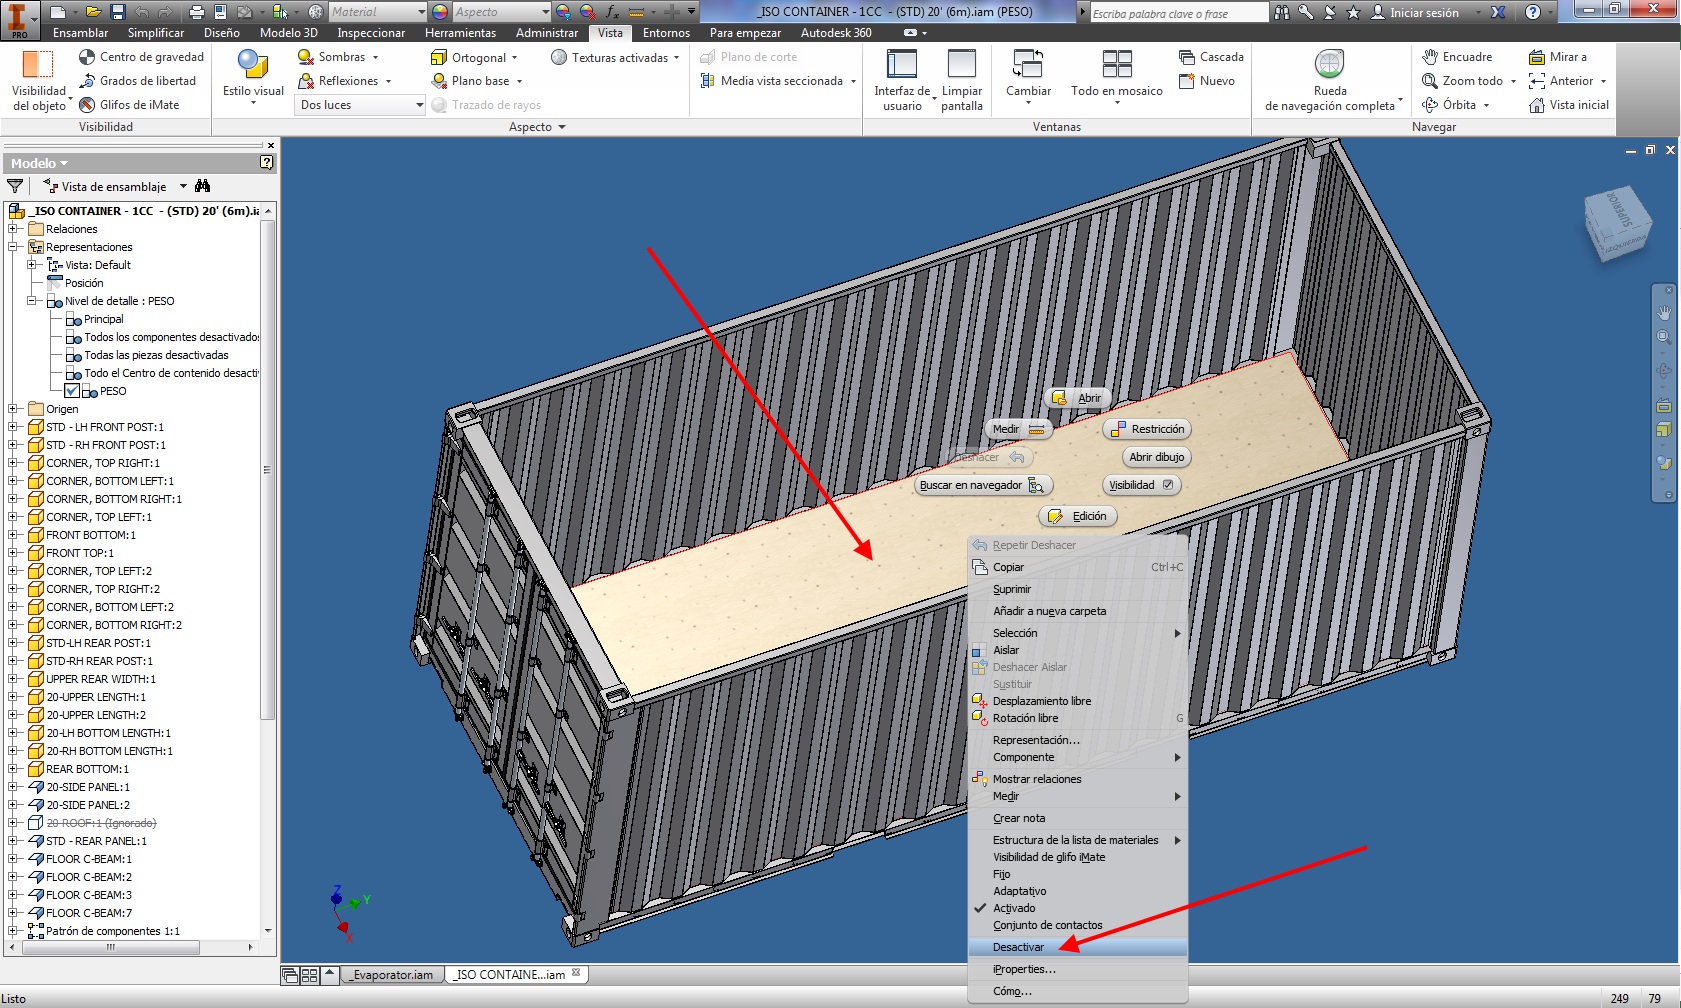
Task: Activate Rueda de navegación completa
Action: 1330,79
